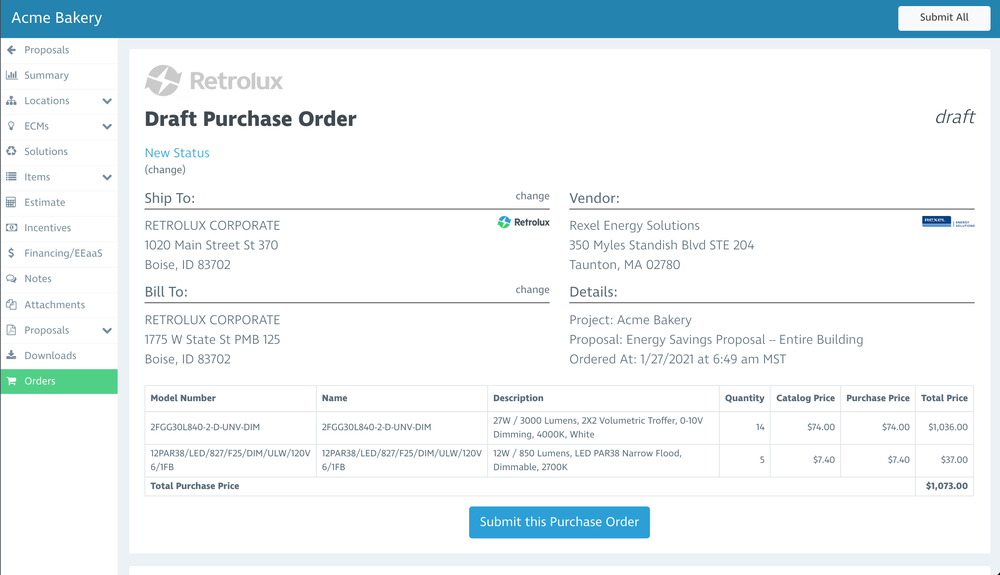Click the draft status label
1000x575 pixels.
pyautogui.click(x=955, y=117)
